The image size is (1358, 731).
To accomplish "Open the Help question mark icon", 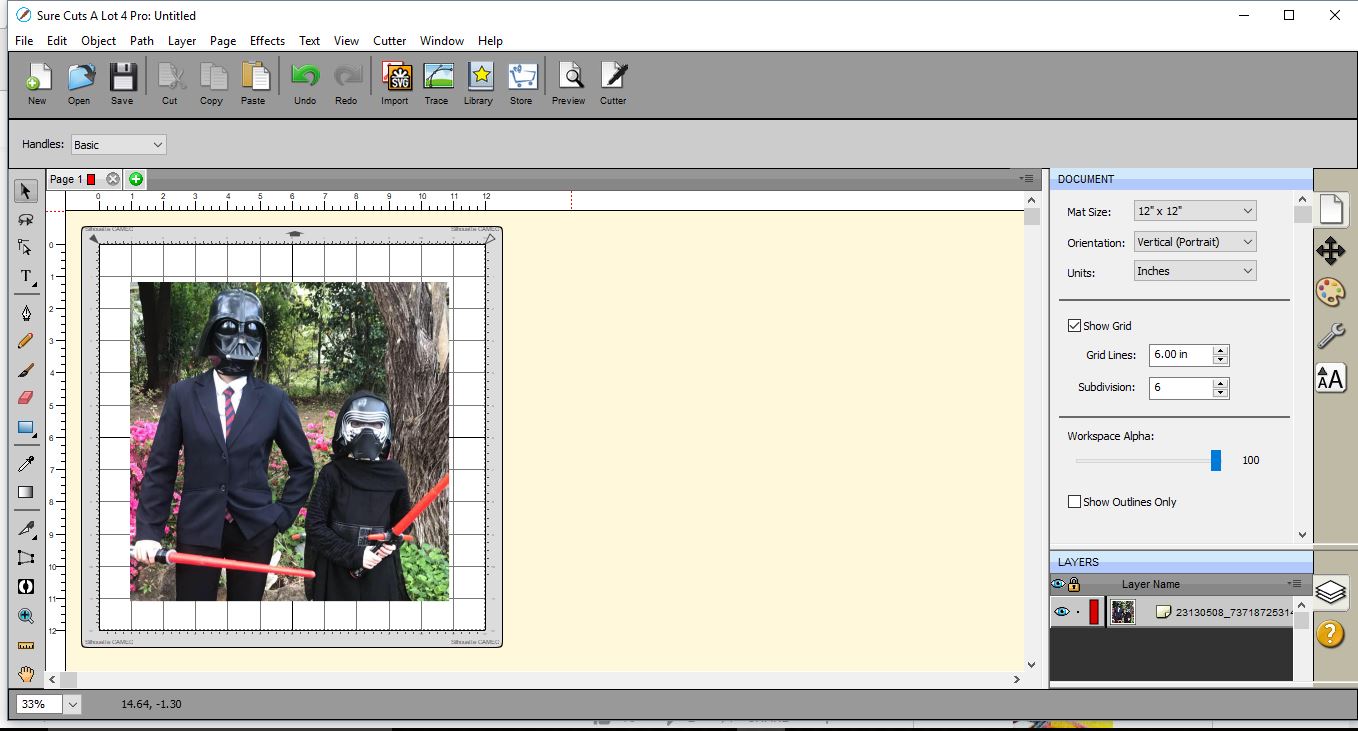I will coord(1330,633).
